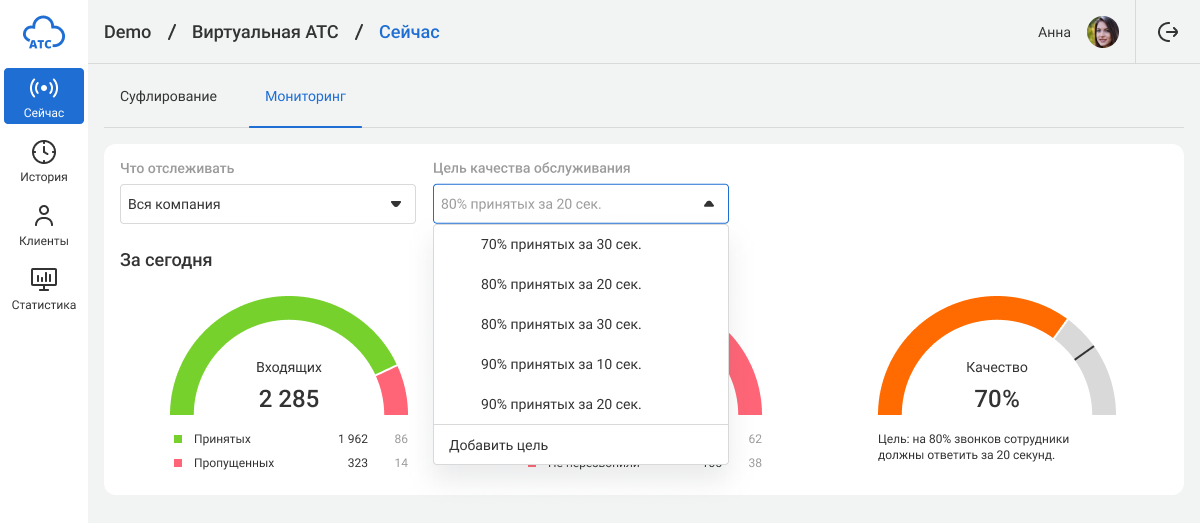This screenshot has width=1200, height=523.
Task: Click the logout arrow icon
Action: (1167, 32)
